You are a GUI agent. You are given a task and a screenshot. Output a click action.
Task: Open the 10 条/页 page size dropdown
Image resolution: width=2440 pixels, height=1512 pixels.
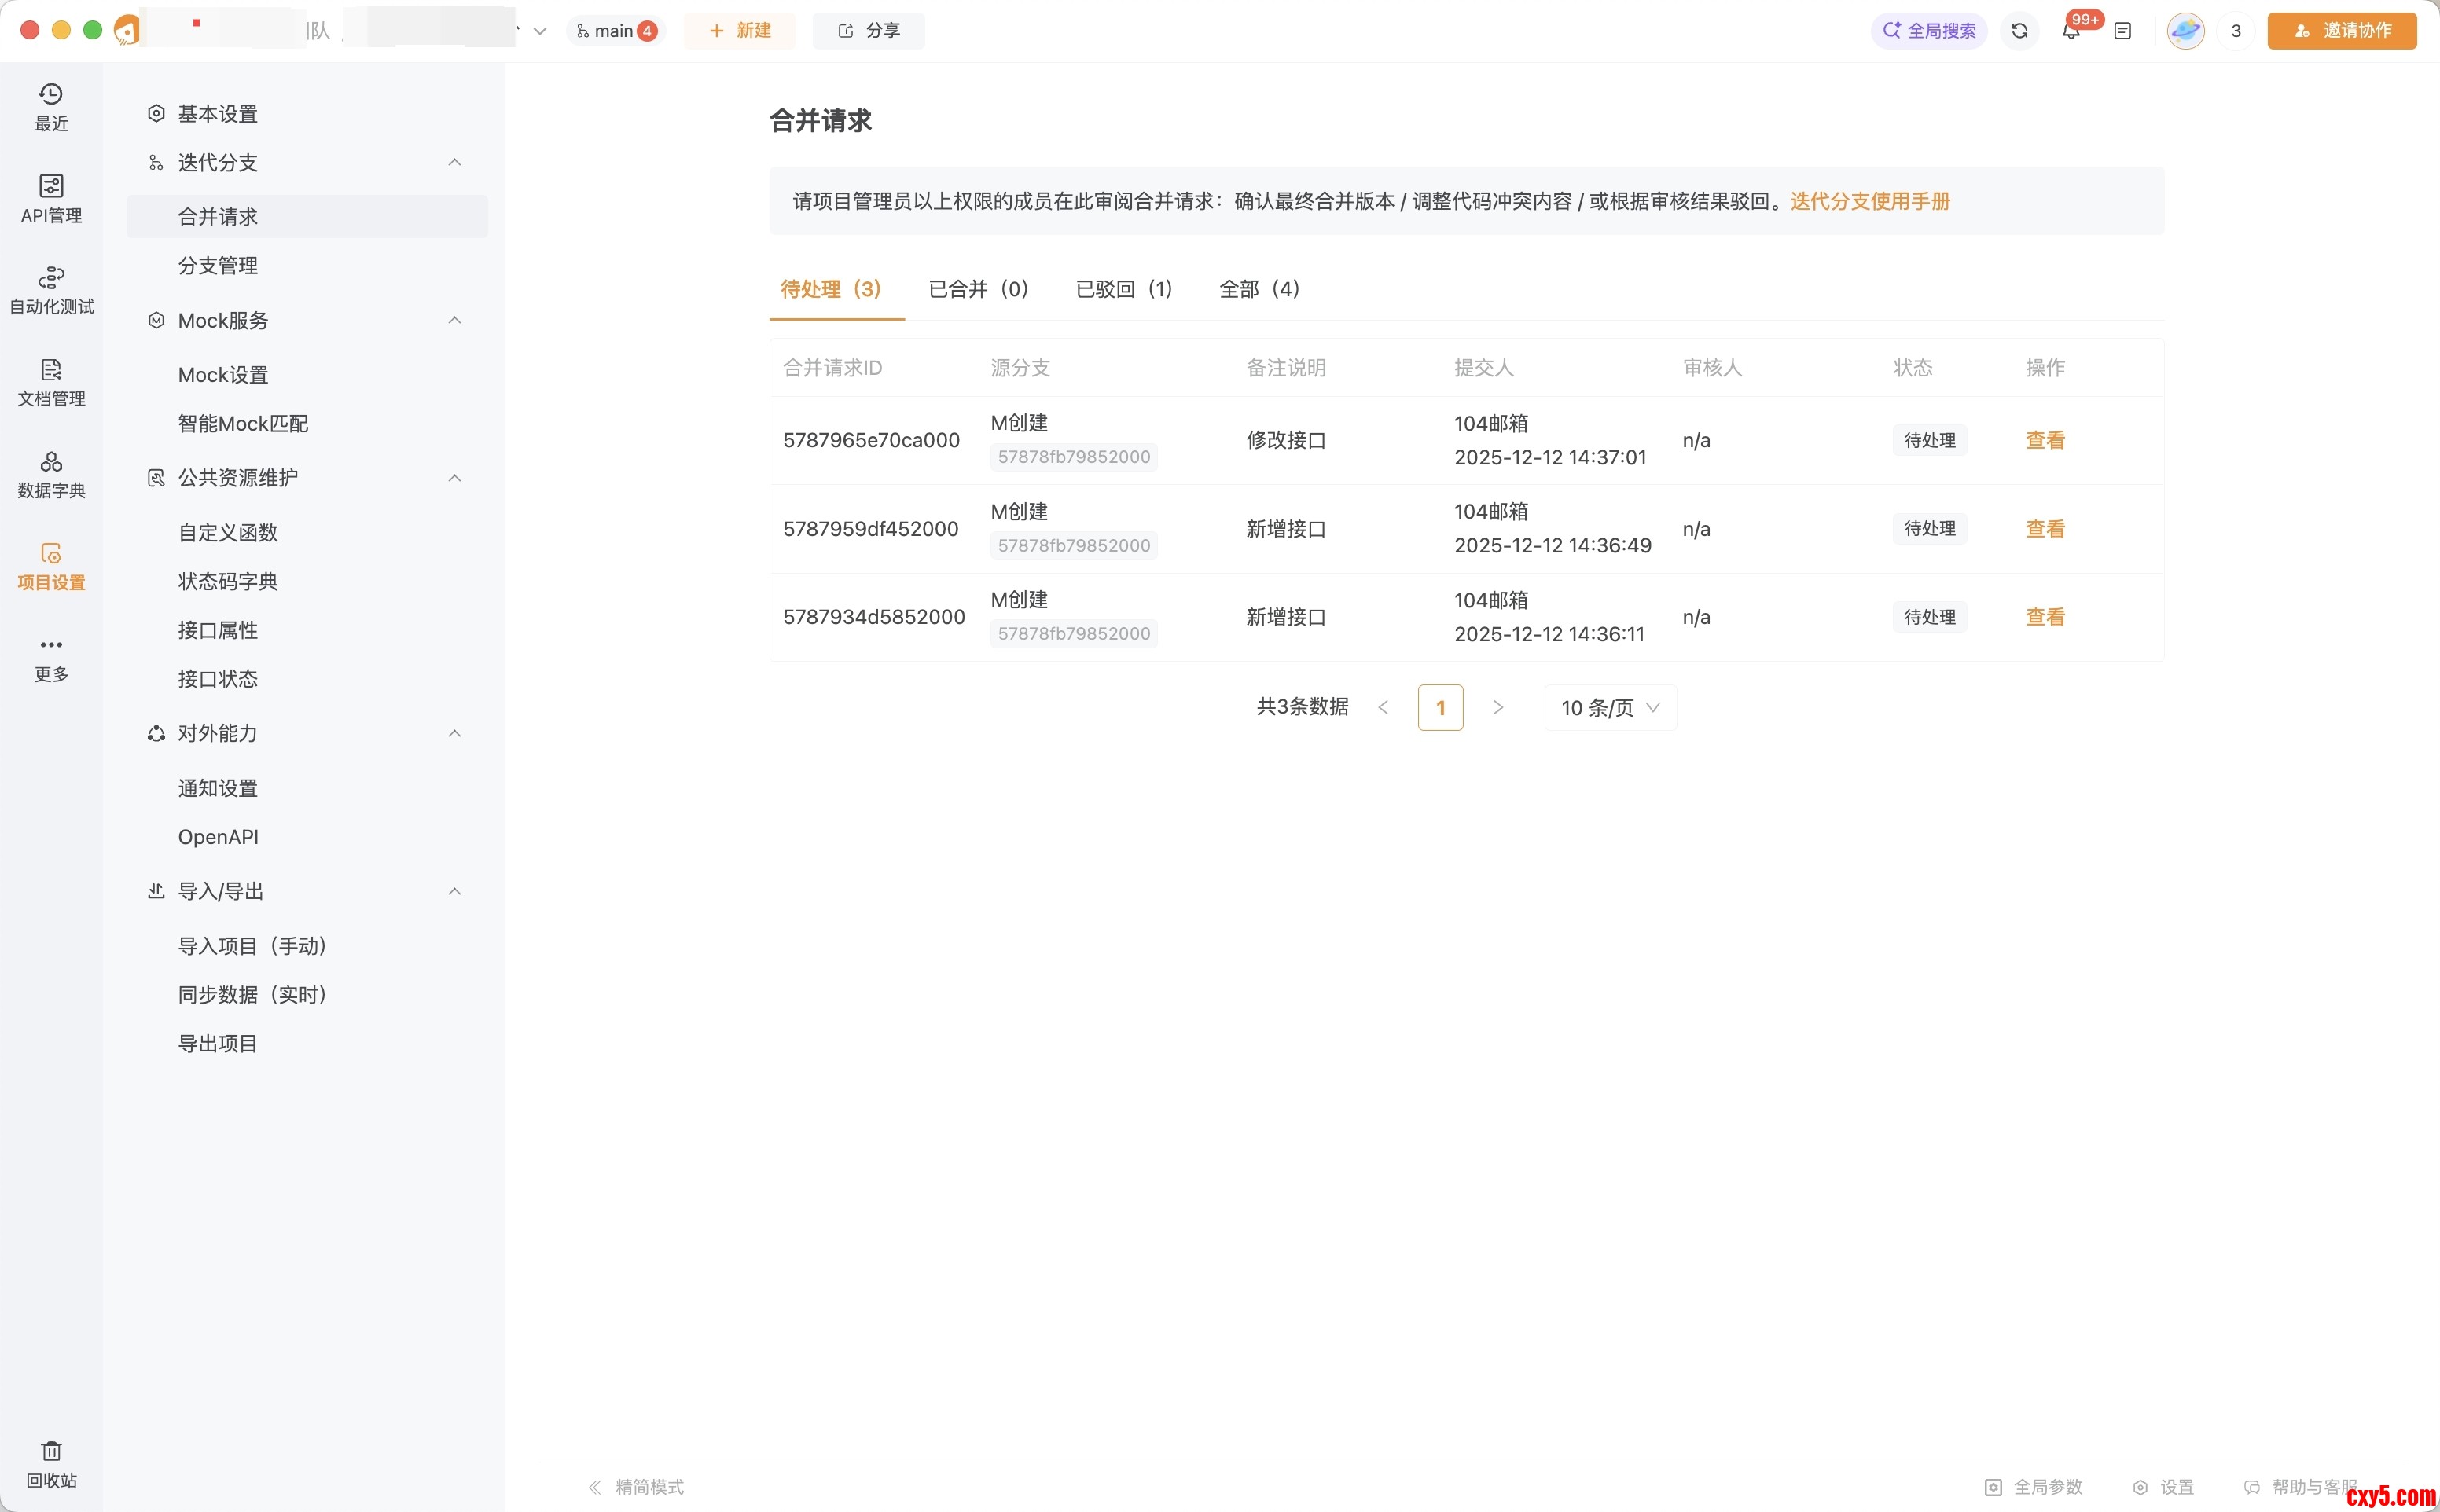[1609, 708]
